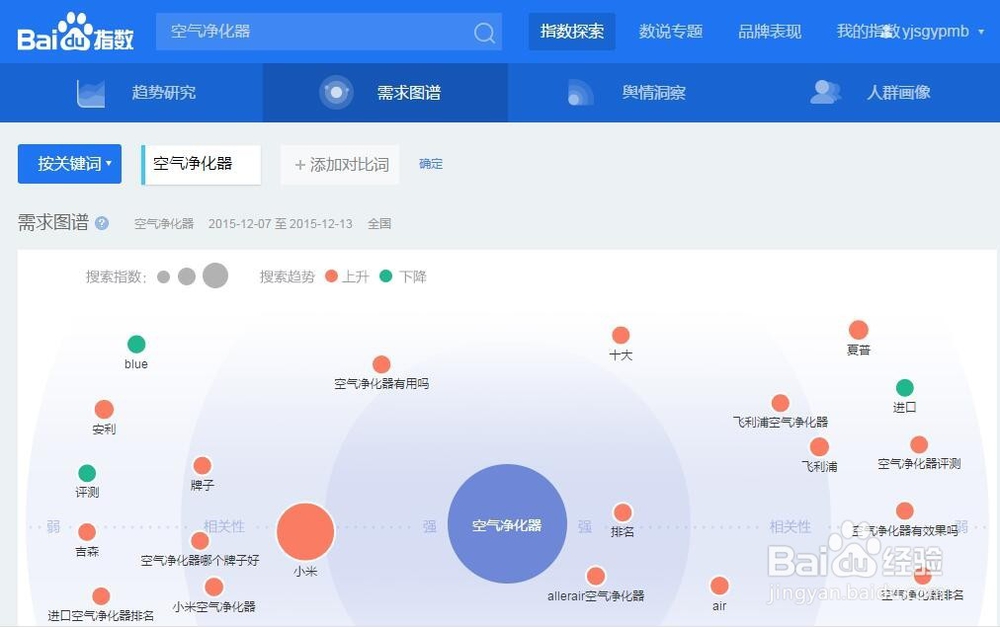
Task: Select the 空气净化器有用吗 node
Action: [381, 364]
